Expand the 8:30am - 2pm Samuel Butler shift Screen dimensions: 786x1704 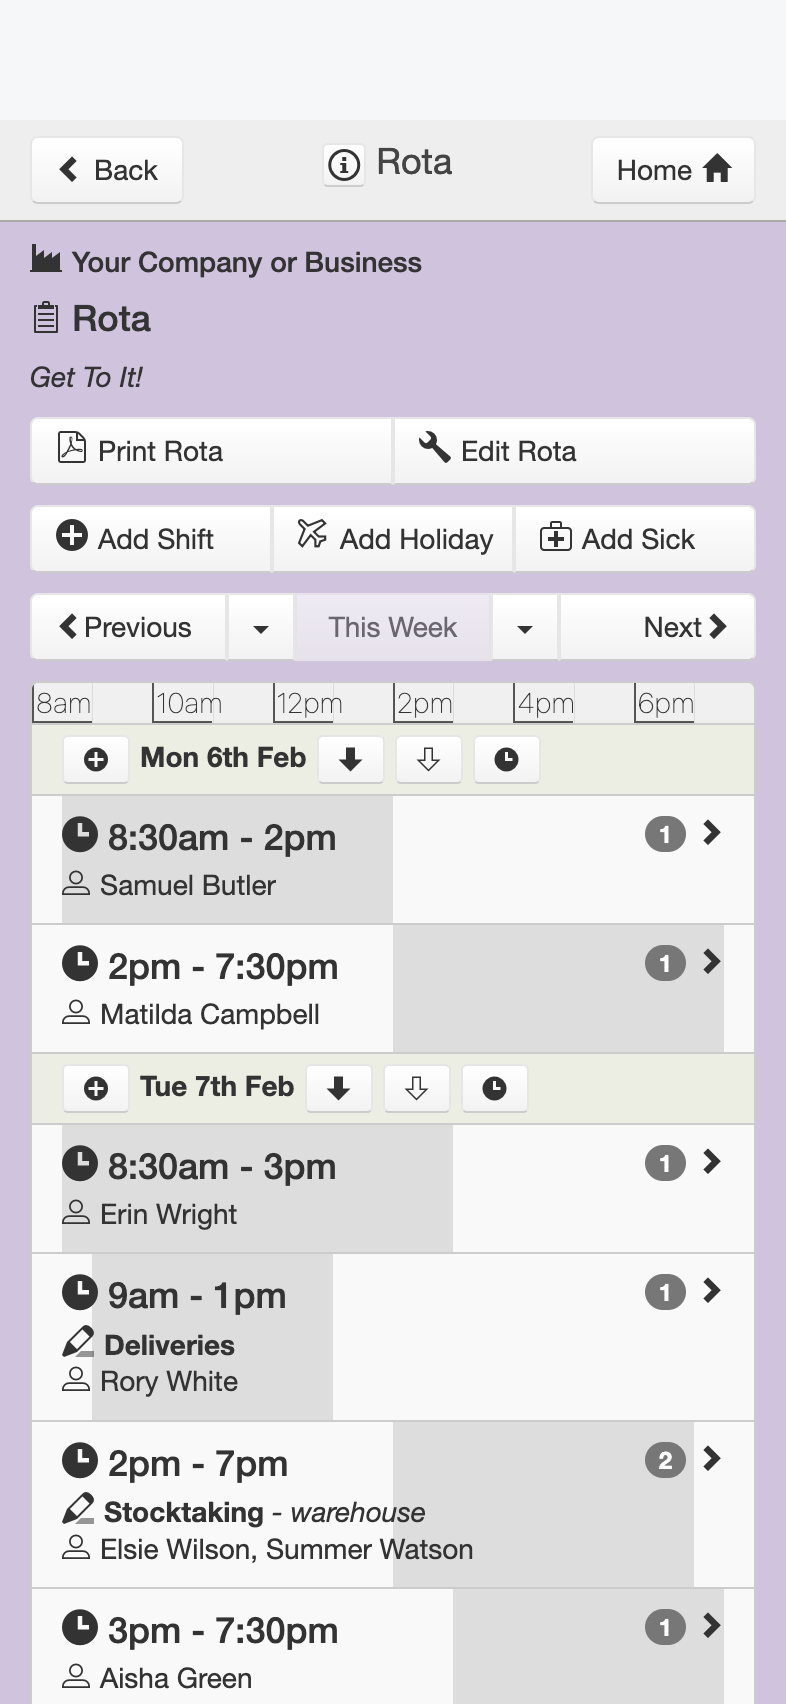click(x=712, y=833)
